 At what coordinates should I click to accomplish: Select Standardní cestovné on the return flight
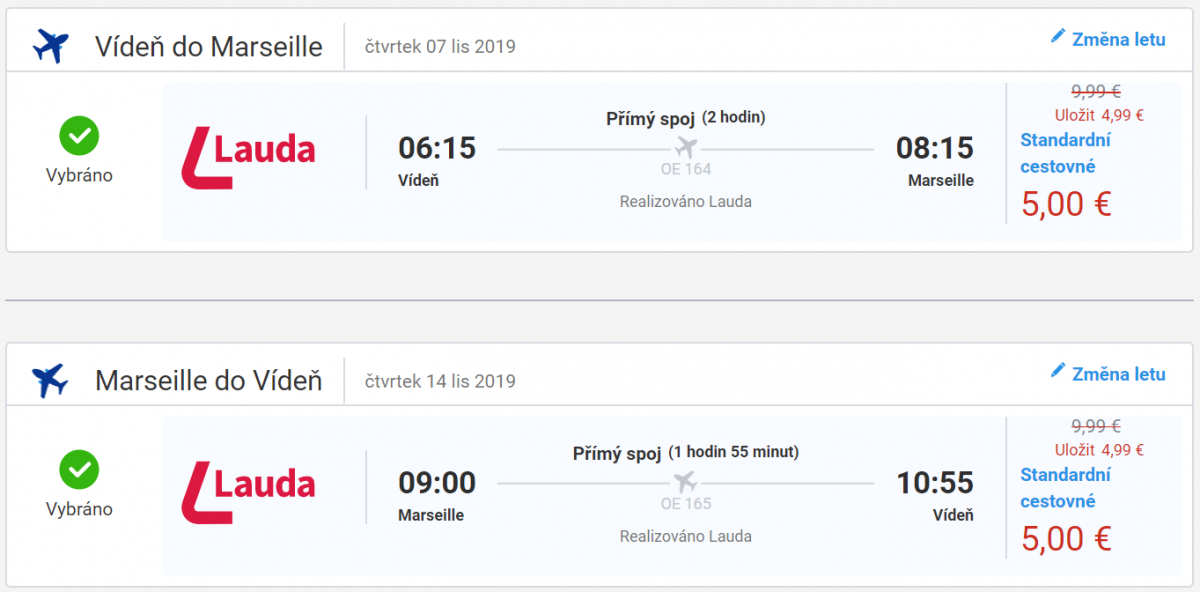1065,488
